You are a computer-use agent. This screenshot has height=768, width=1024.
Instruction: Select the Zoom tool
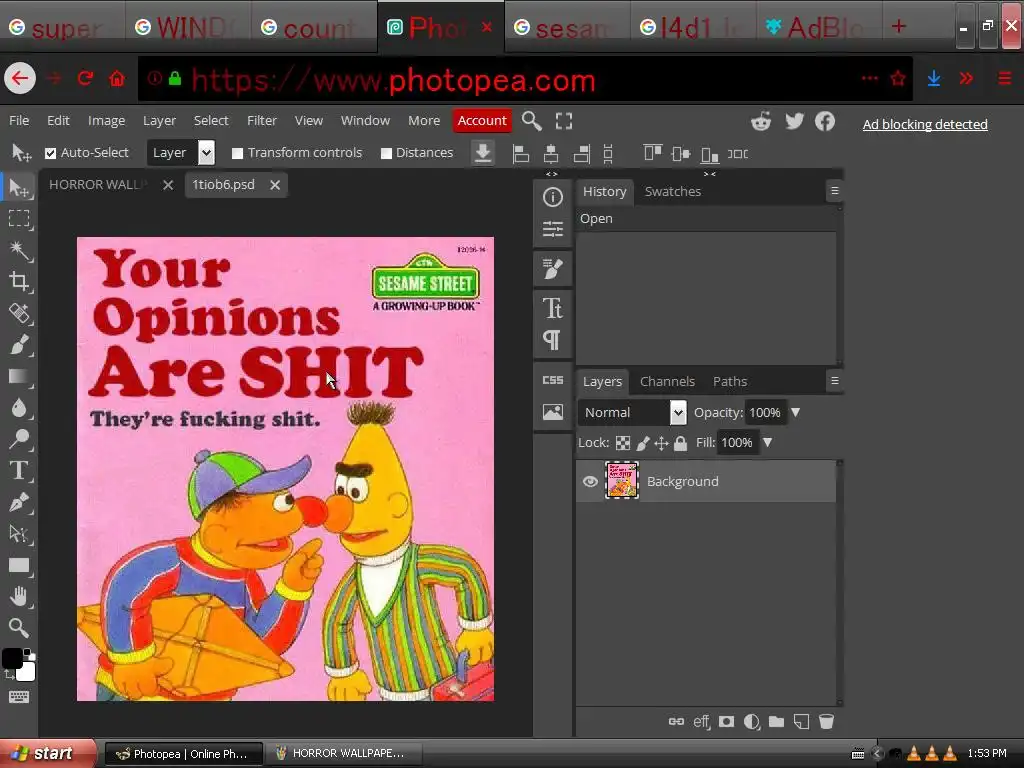[20, 628]
